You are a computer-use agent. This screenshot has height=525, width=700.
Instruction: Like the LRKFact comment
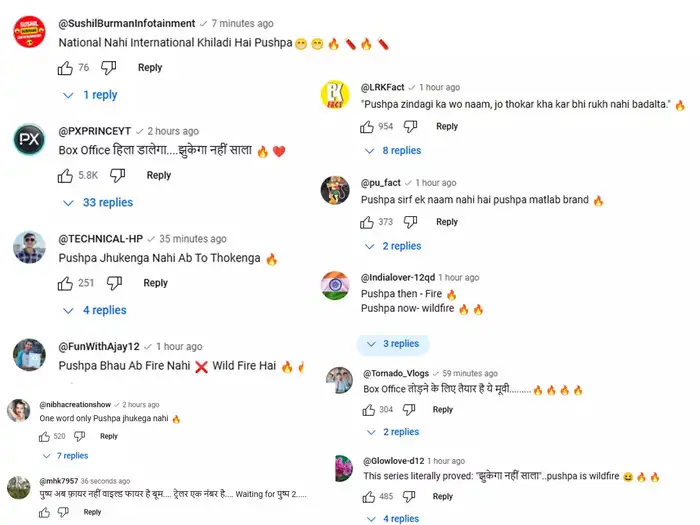pos(367,127)
